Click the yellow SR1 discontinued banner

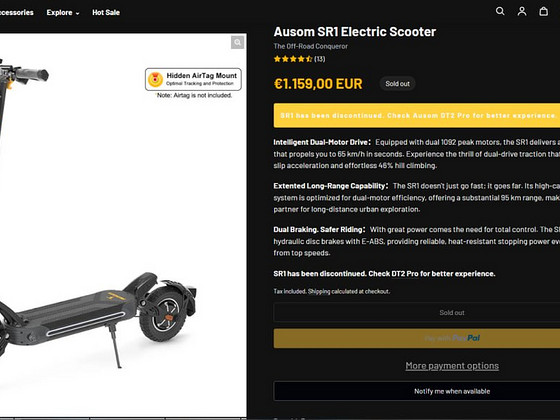click(417, 115)
